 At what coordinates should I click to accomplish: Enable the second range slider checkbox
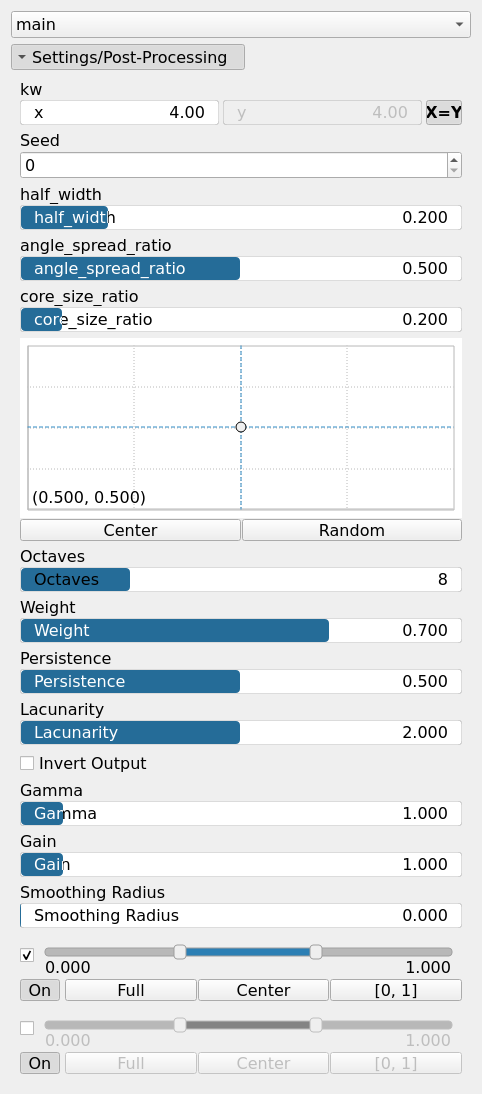pos(27,1028)
